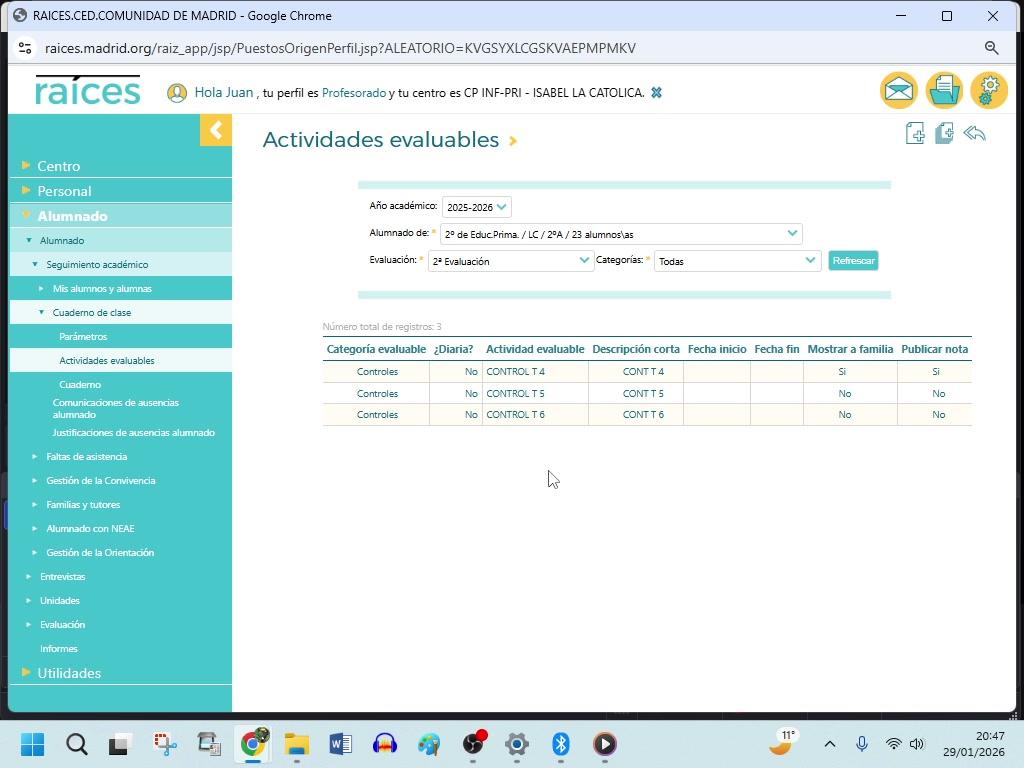Sort by Categoría evaluable column header

click(x=376, y=349)
